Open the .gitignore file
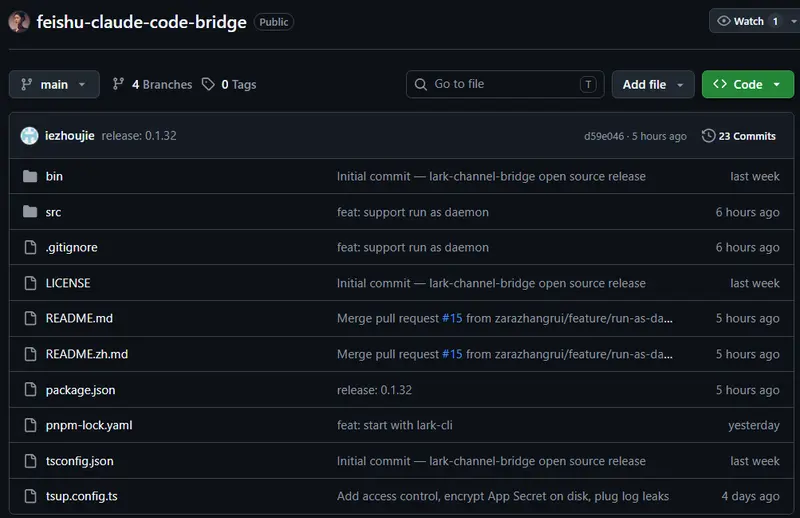The height and width of the screenshot is (518, 800). pyautogui.click(x=71, y=248)
